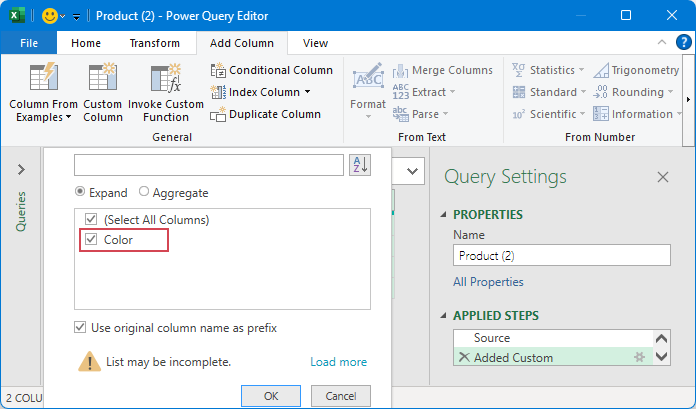Toggle the Select All Columns checkbox
The height and width of the screenshot is (409, 696).
[x=91, y=219]
